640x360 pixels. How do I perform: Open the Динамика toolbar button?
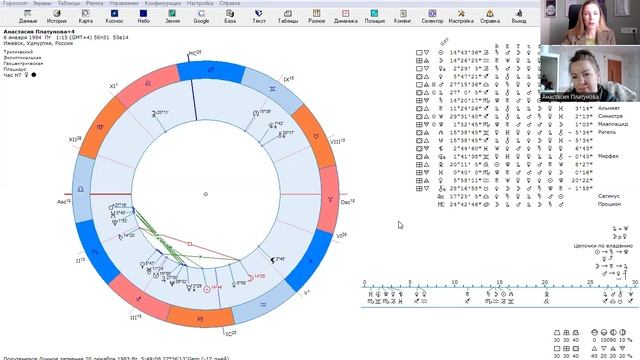coord(346,17)
